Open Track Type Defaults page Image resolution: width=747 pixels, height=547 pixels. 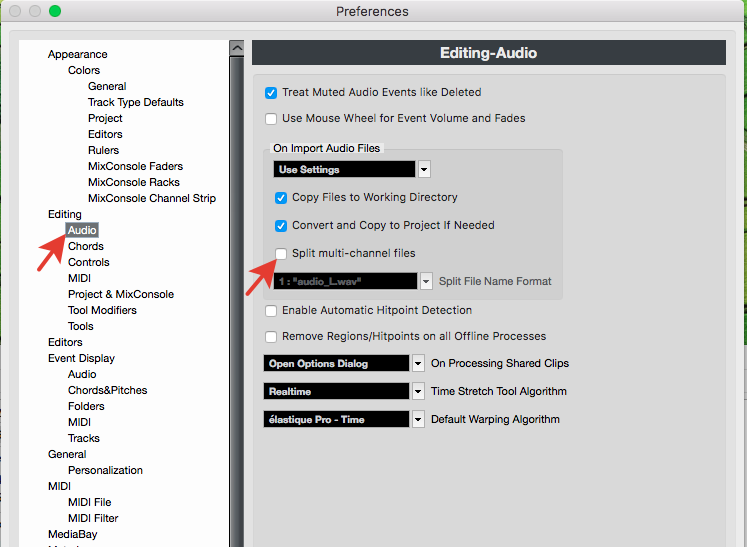[136, 102]
